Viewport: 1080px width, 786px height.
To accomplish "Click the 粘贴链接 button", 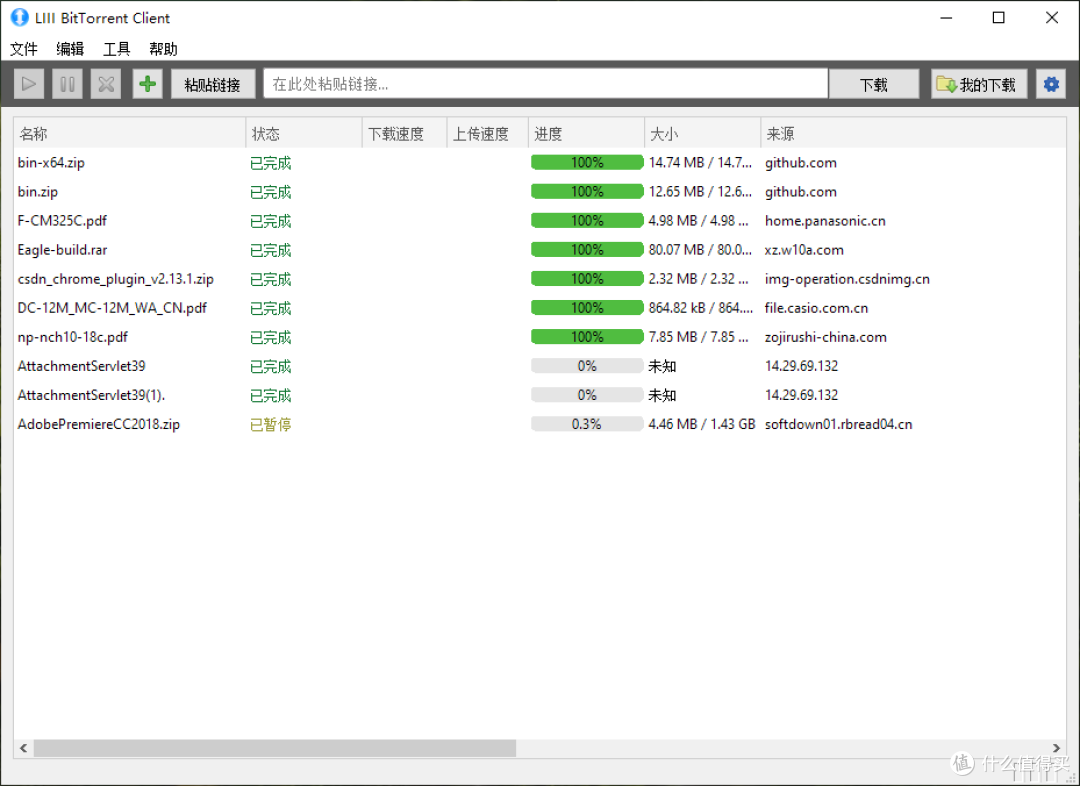I will [x=213, y=84].
